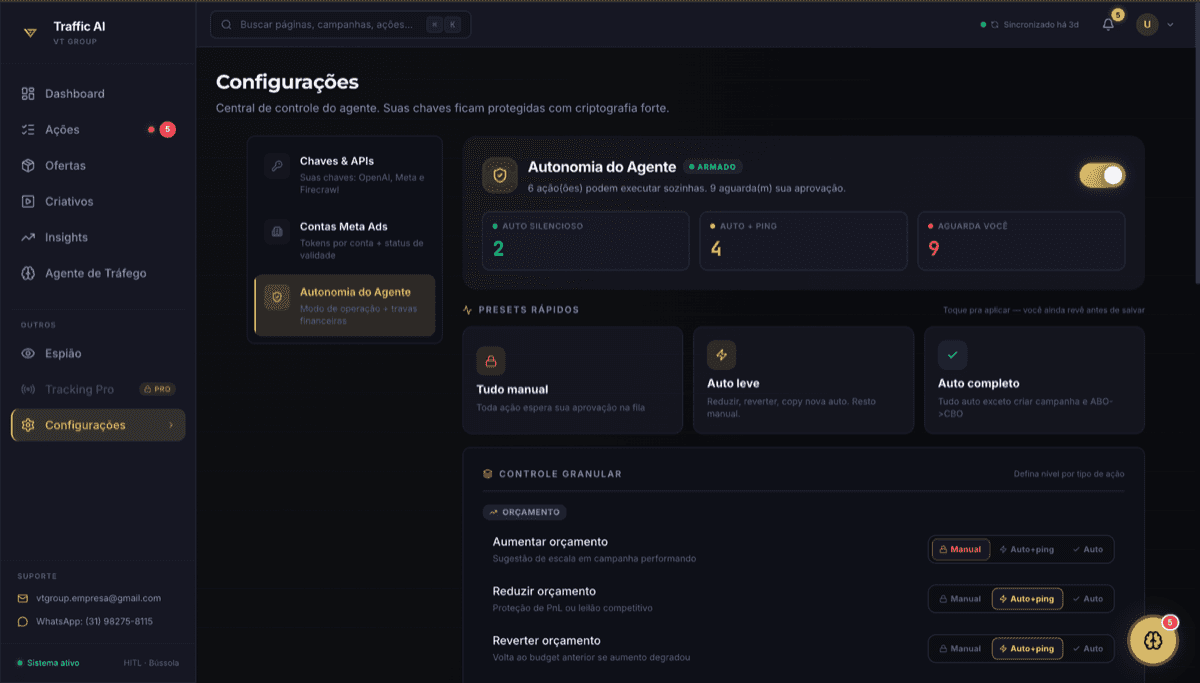Open Espião in the sidebar
1200x683 pixels.
coord(98,354)
